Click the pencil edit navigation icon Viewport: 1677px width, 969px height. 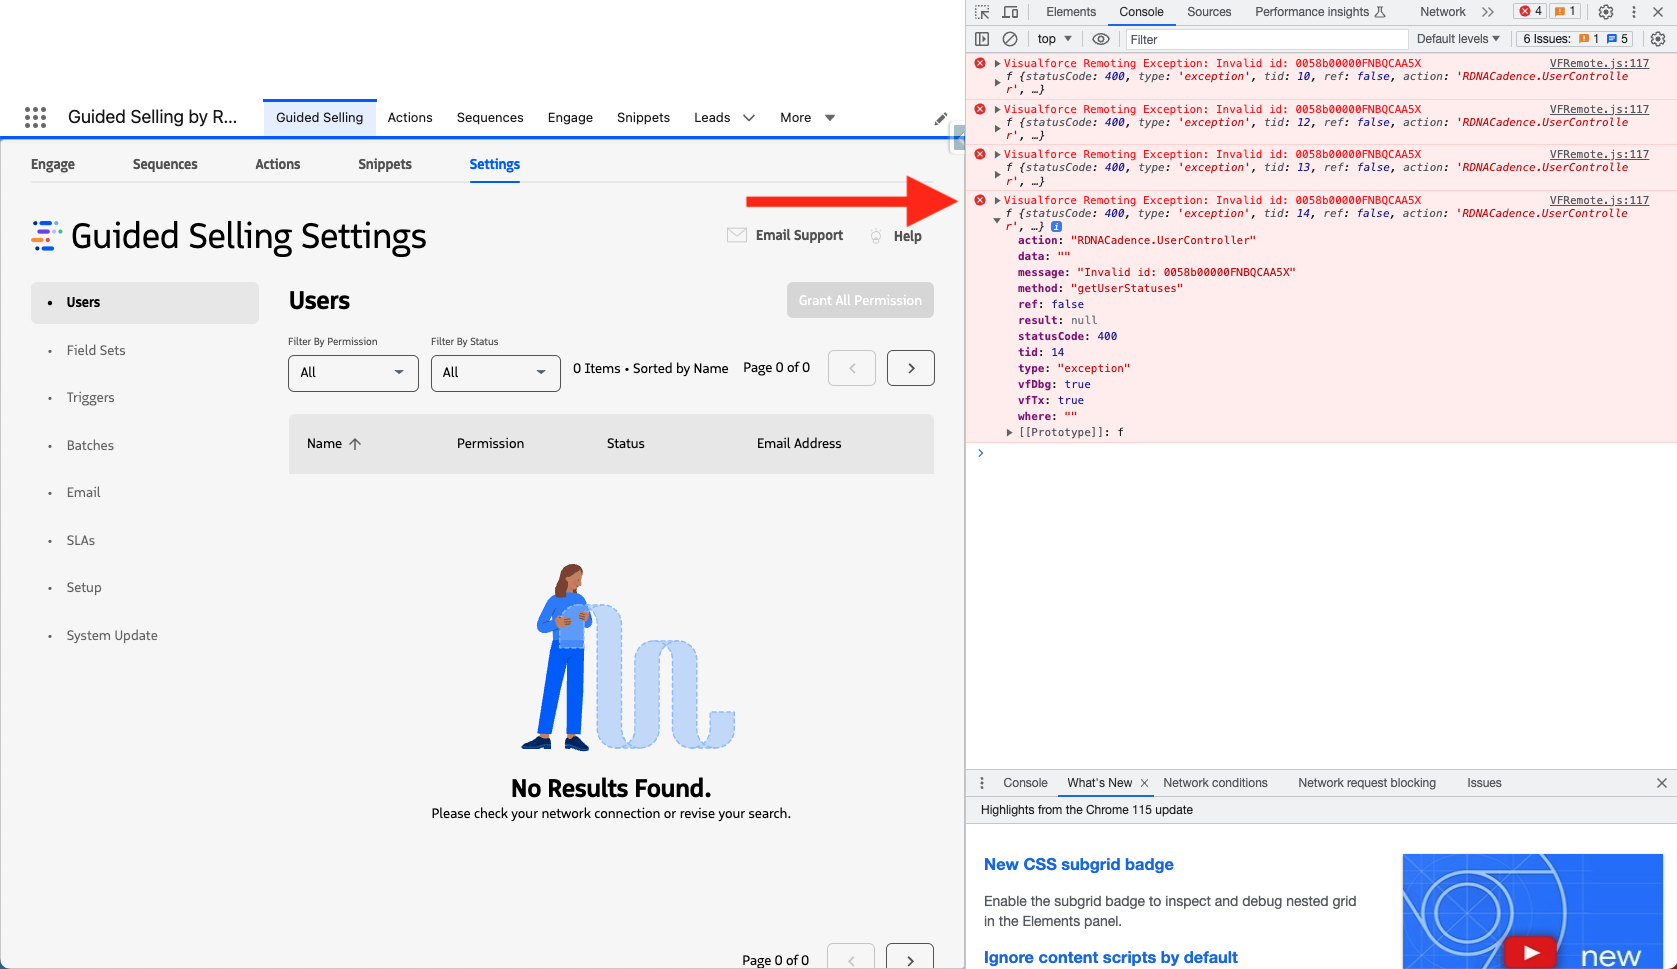pos(940,118)
